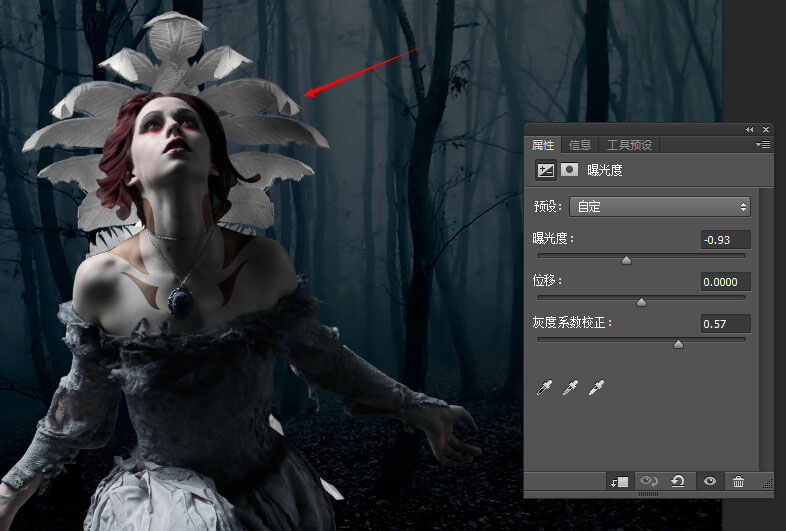Open the 工具预设 tab
This screenshot has width=786, height=531.
(629, 145)
